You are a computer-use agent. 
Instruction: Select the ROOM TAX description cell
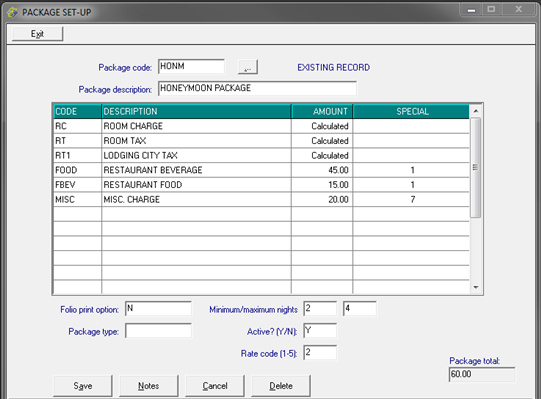tap(196, 141)
